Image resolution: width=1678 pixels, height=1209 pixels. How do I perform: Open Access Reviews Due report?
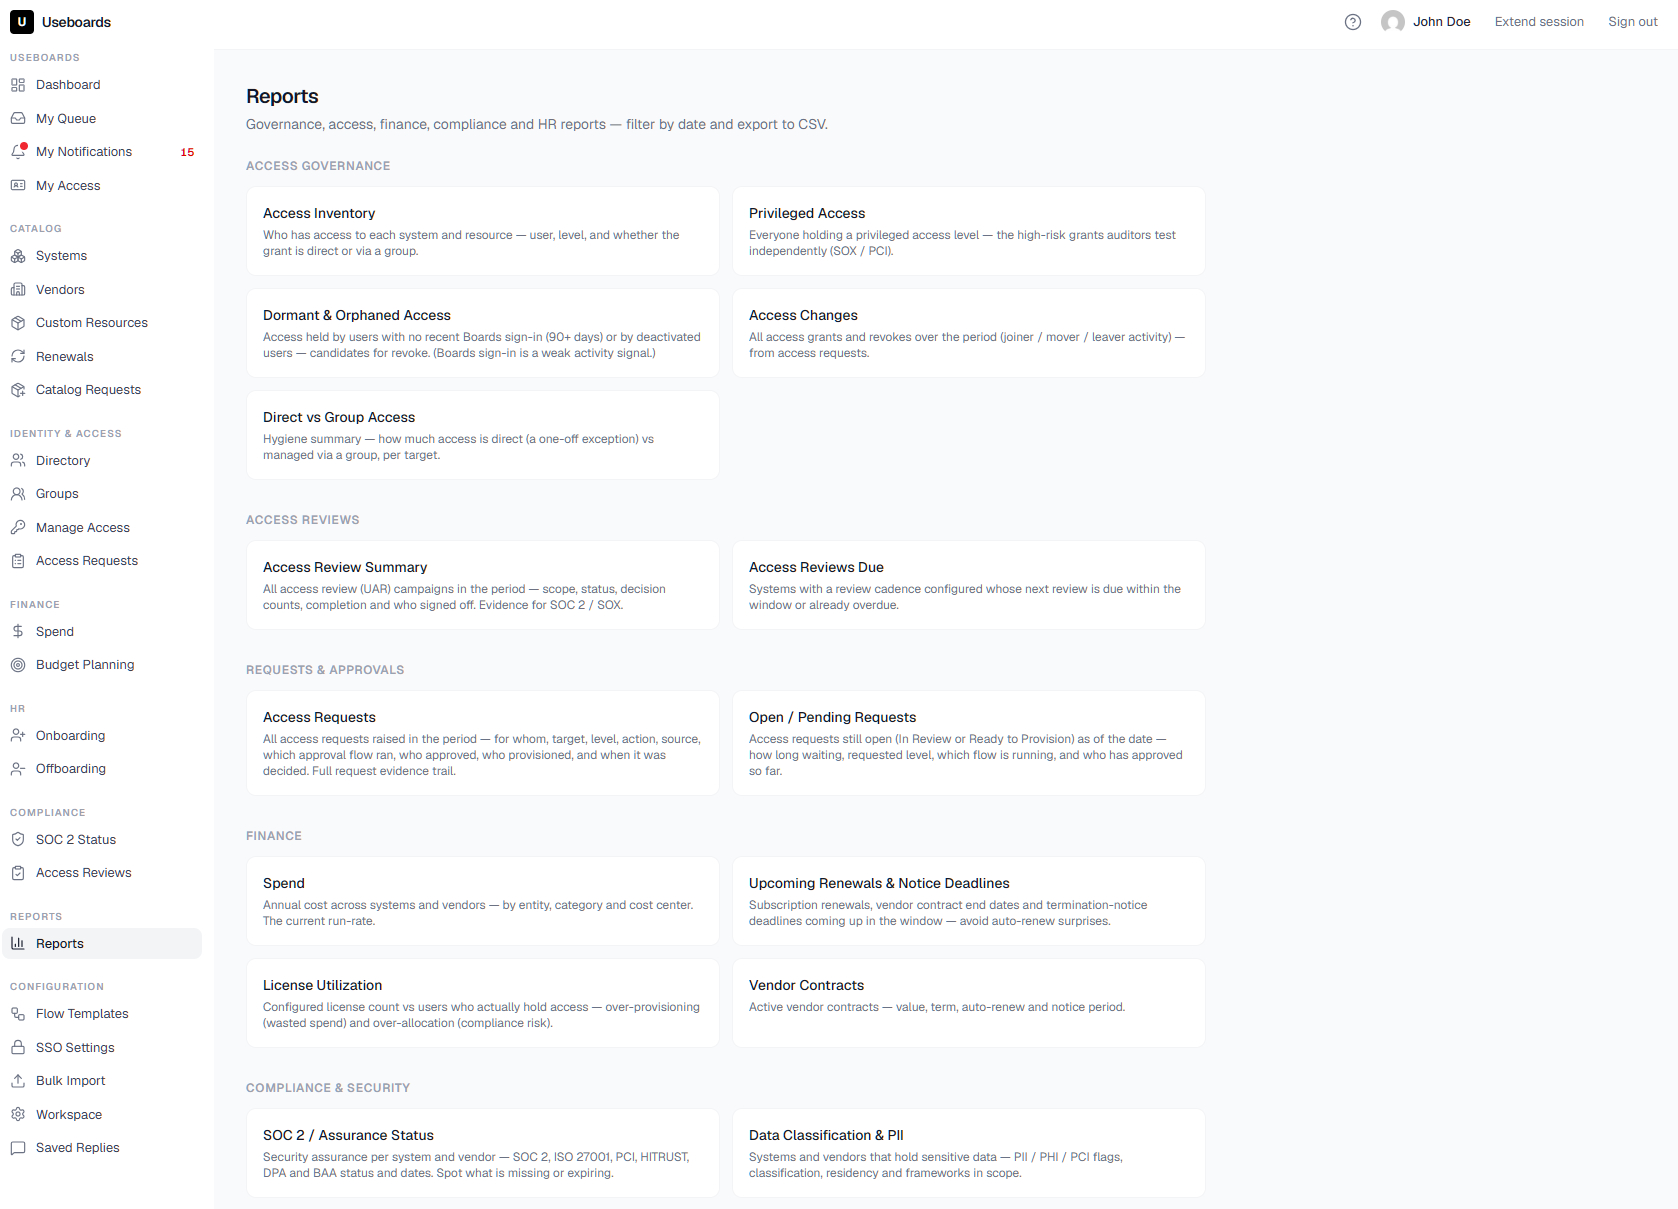click(x=969, y=585)
